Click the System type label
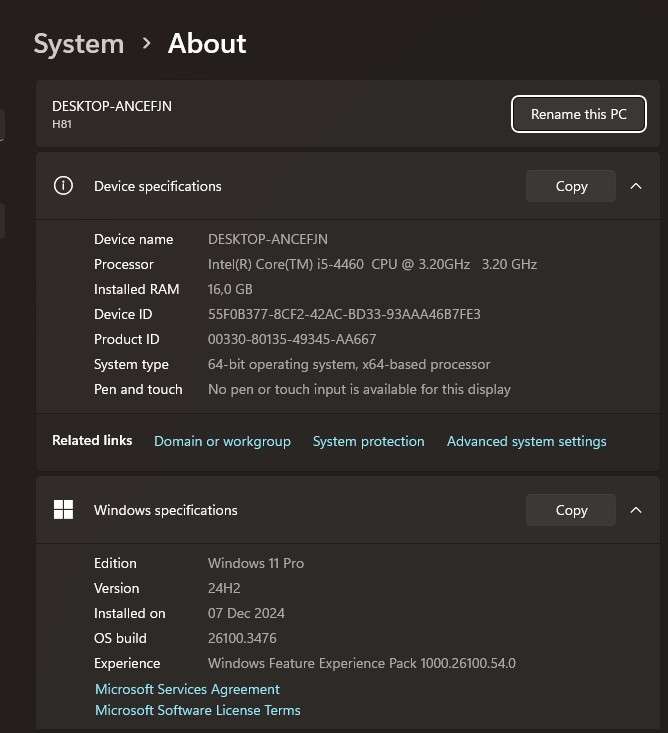This screenshot has height=733, width=668. (131, 365)
